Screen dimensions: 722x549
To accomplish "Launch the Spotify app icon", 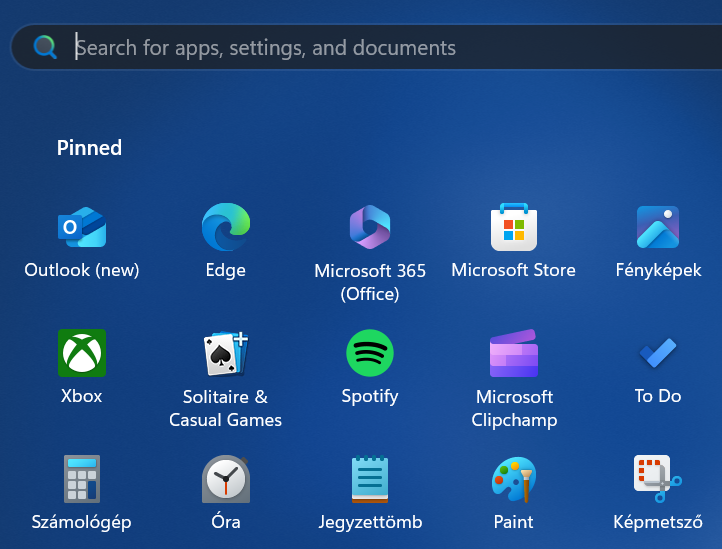I will (x=370, y=353).
